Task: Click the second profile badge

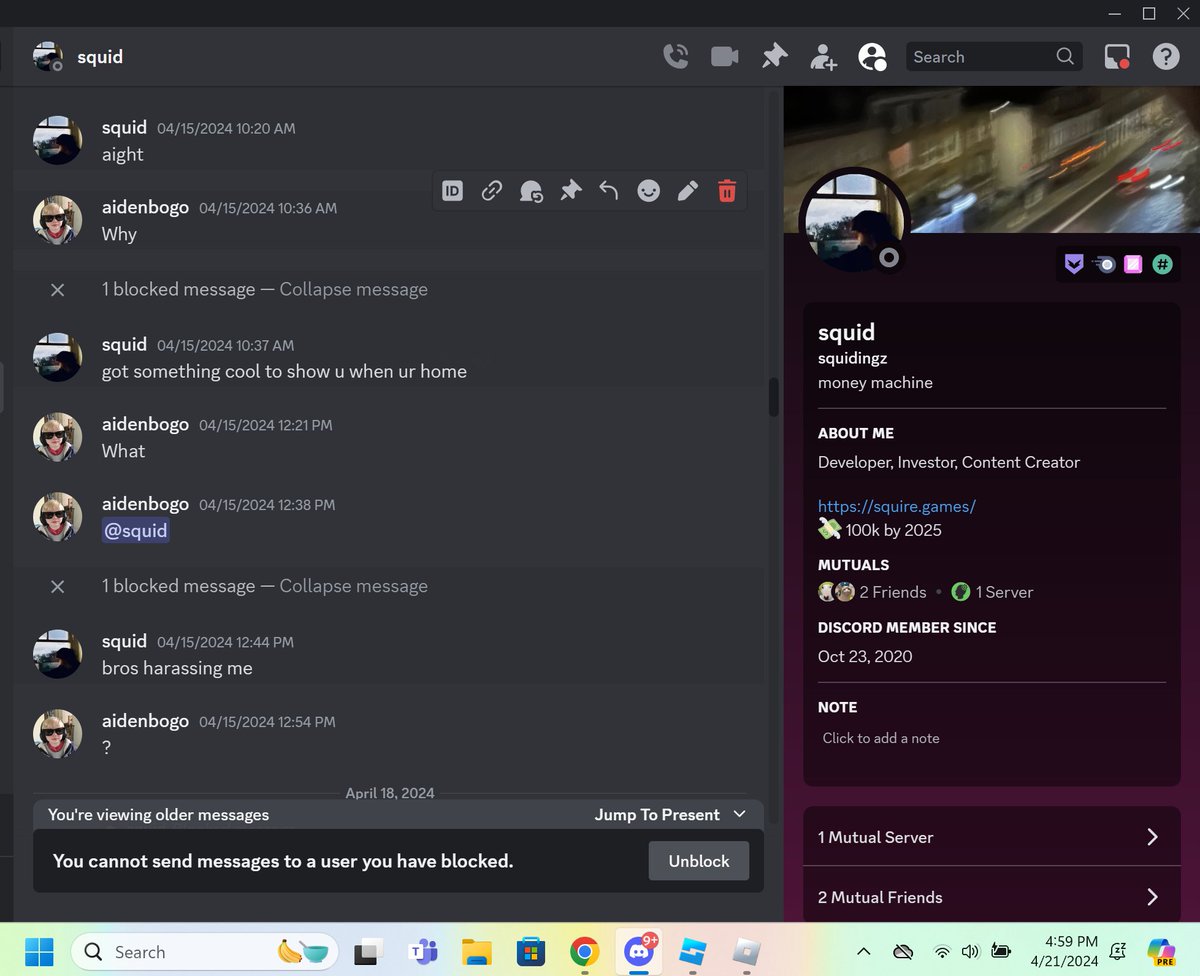Action: 1103,264
